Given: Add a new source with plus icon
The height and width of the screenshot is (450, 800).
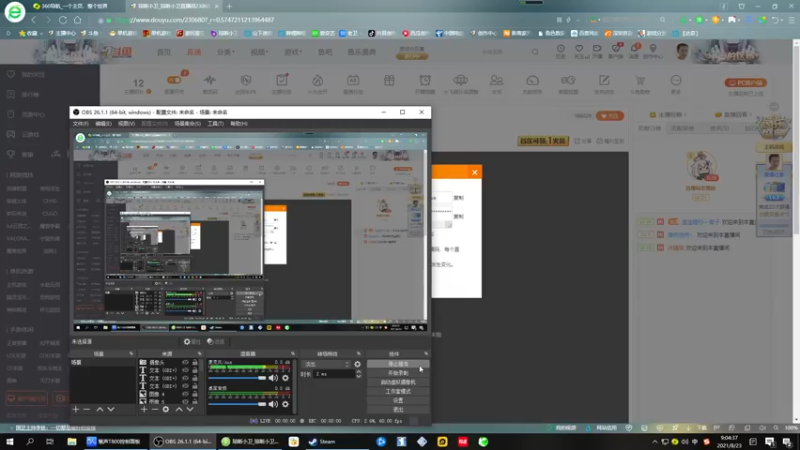Looking at the screenshot, I should [x=144, y=409].
